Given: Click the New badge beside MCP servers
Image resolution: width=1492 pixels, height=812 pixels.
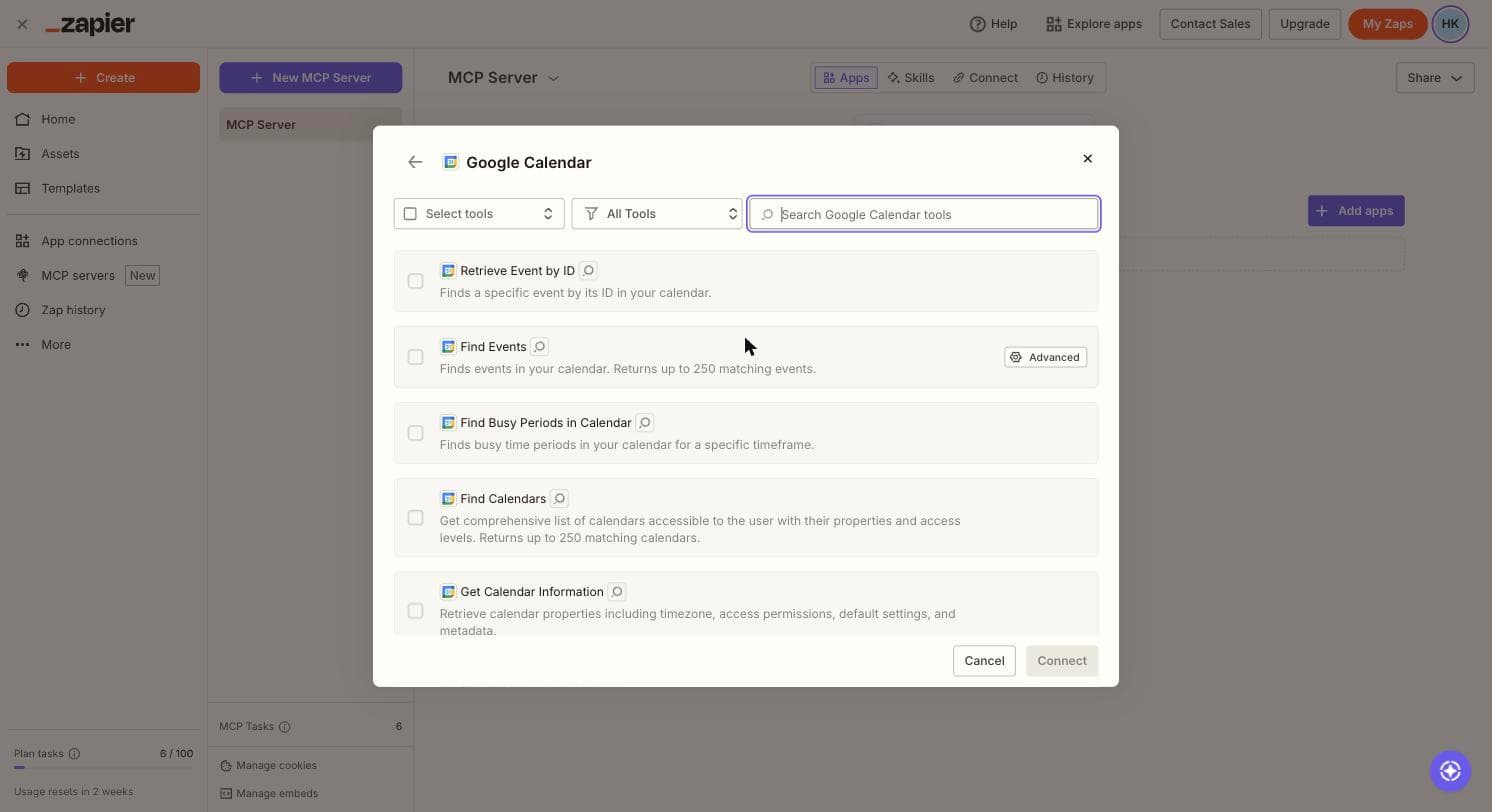Looking at the screenshot, I should (x=142, y=275).
